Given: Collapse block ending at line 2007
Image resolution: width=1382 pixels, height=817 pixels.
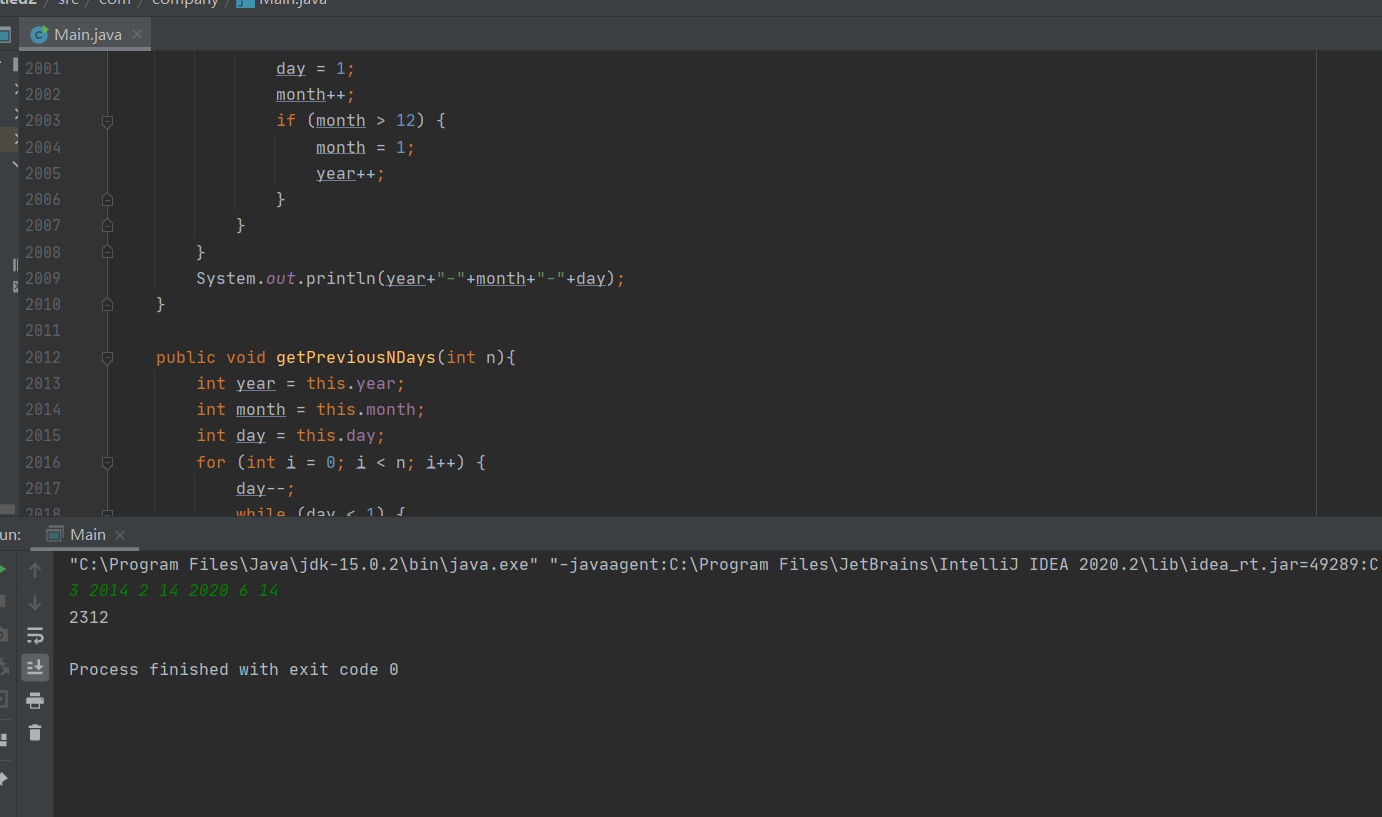Looking at the screenshot, I should point(107,226).
